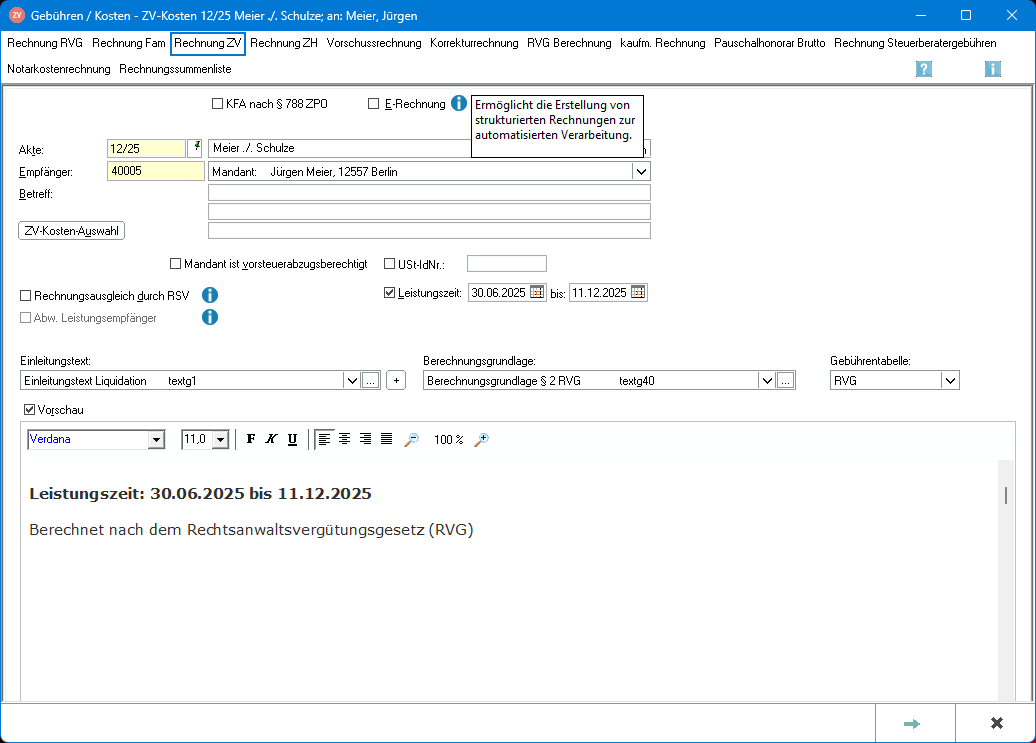The image size is (1036, 743).
Task: Center-align the preview text
Action: point(345,439)
